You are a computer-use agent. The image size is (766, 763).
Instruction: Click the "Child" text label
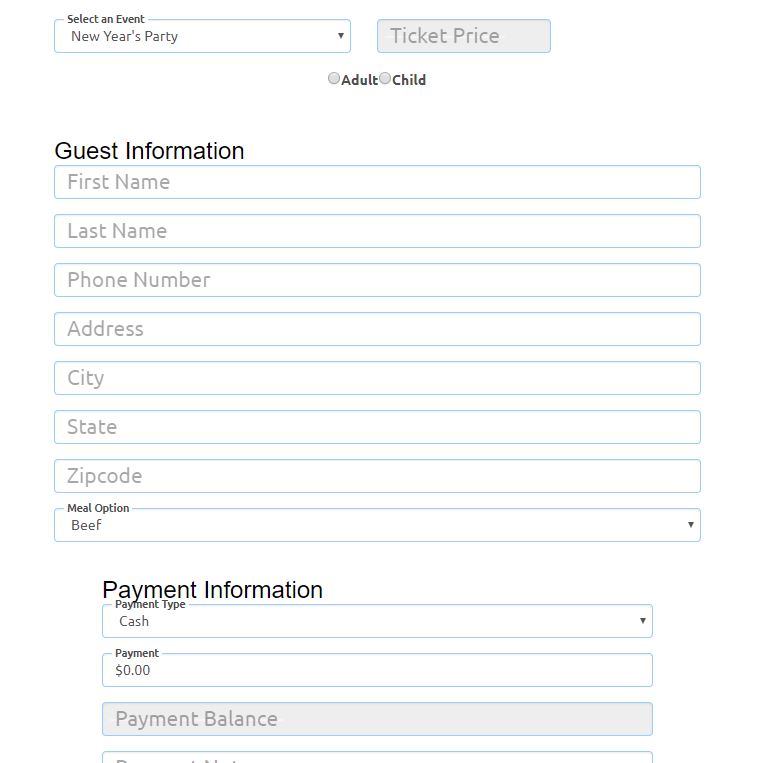pos(409,80)
